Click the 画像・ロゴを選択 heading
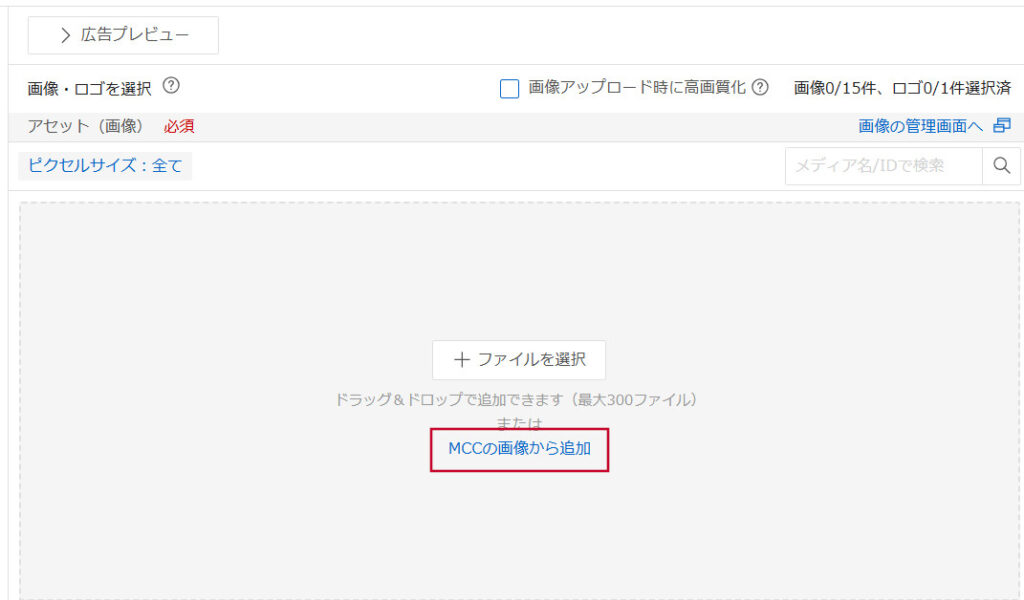 (89, 89)
